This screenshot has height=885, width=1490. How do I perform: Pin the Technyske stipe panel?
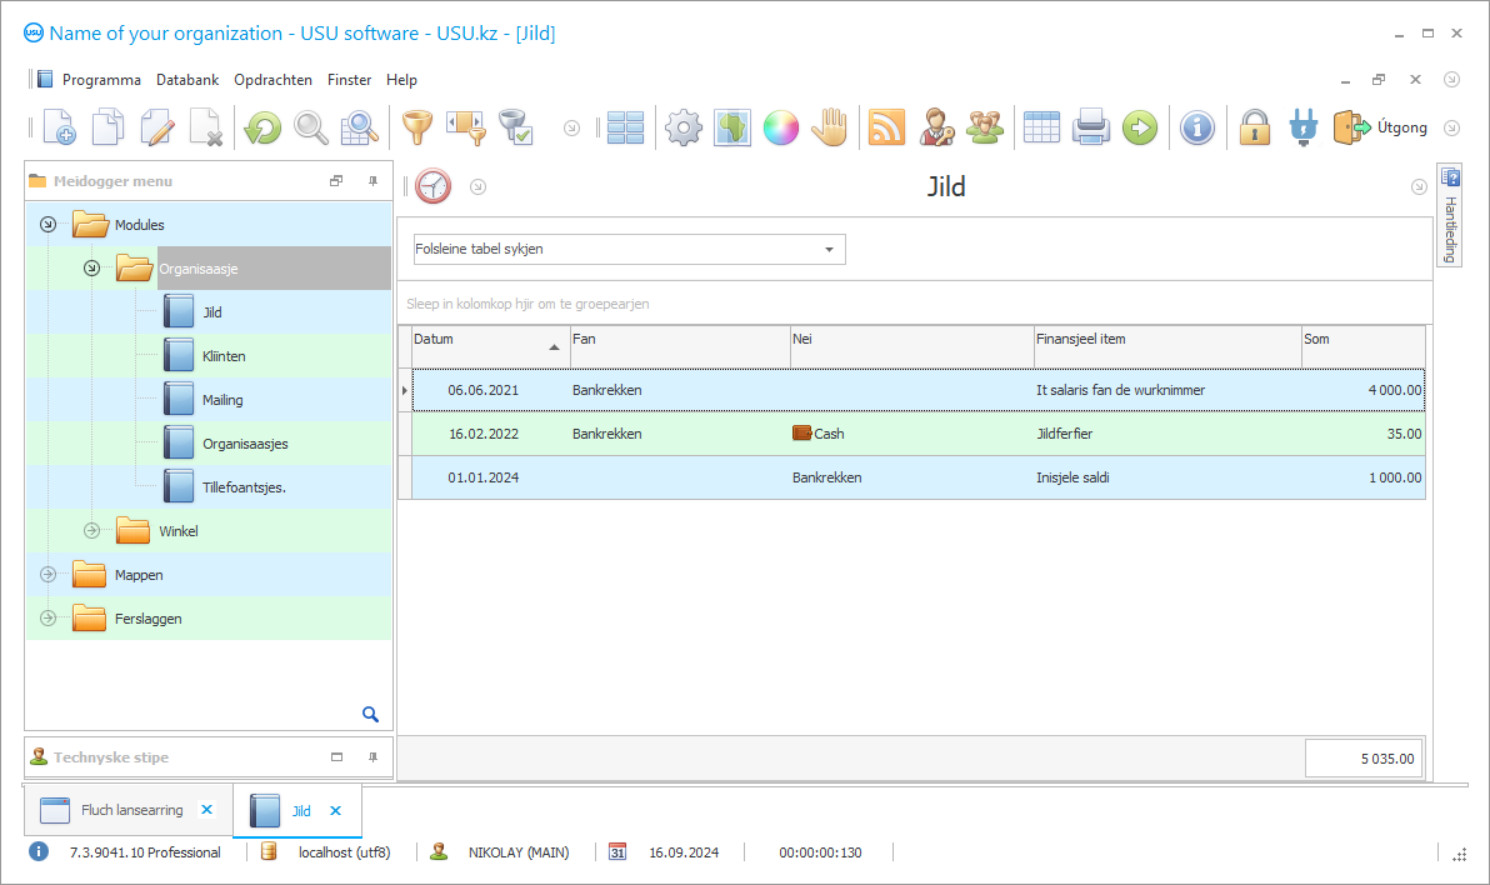tap(373, 757)
